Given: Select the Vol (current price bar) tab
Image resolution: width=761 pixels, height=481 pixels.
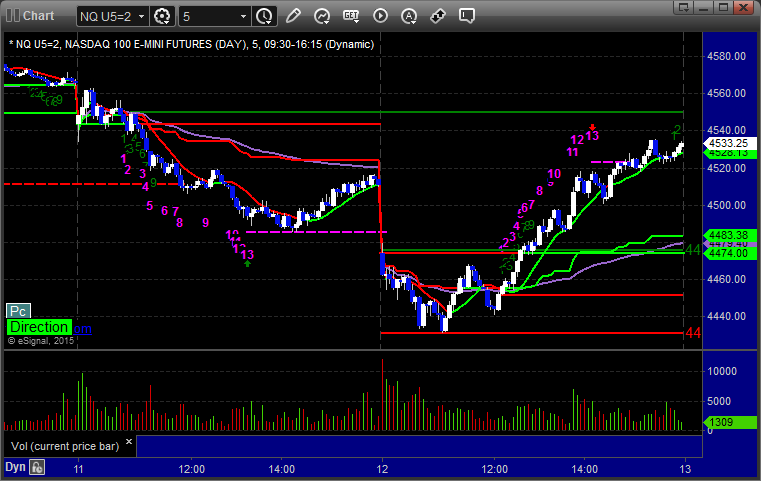Looking at the screenshot, I should 65,446.
